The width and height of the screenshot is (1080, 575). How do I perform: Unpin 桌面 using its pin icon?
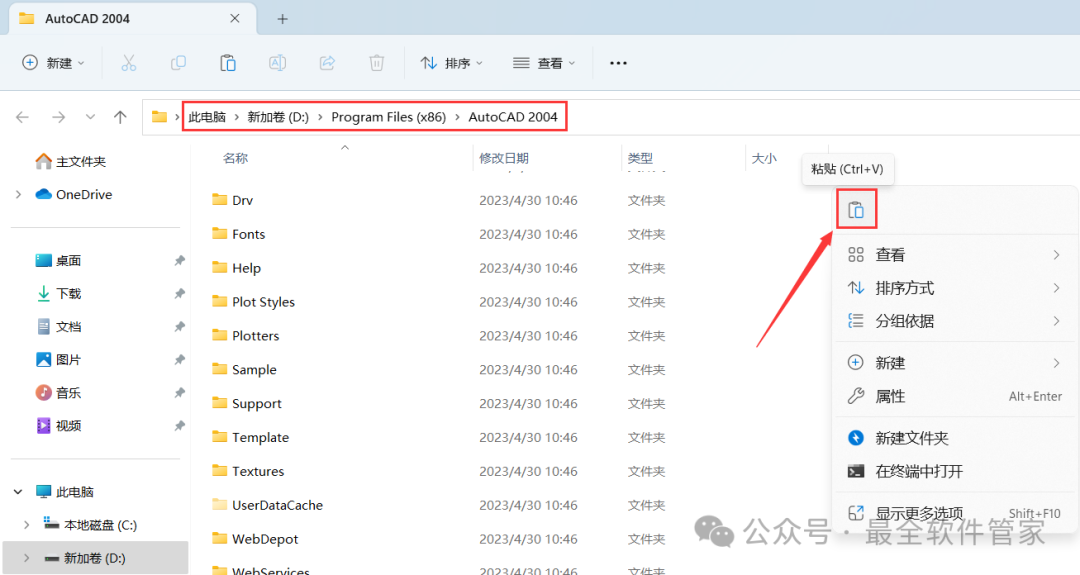180,261
